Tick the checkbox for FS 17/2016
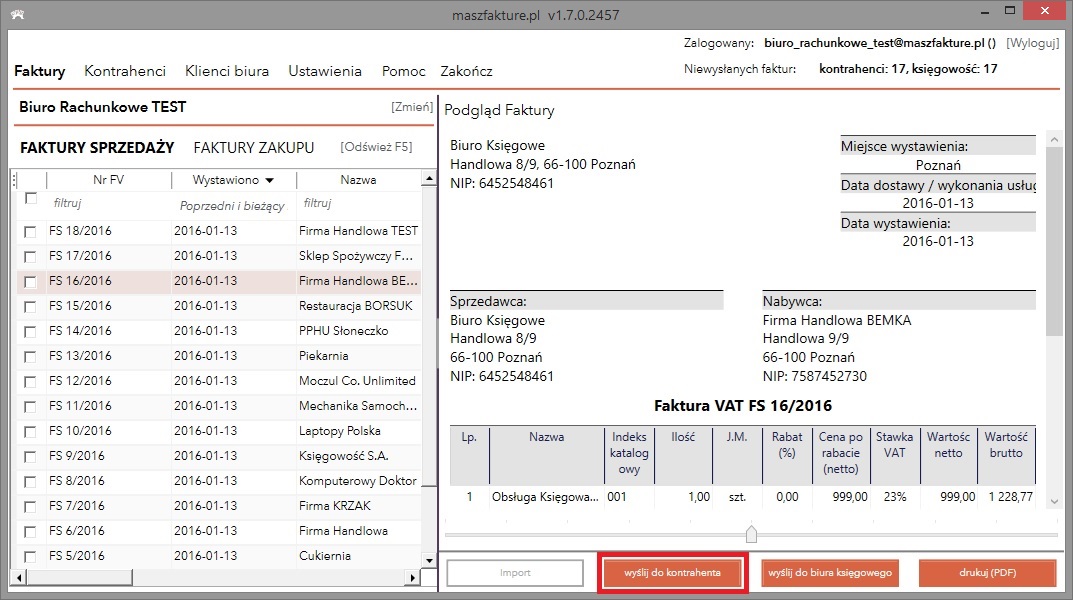 tap(30, 257)
